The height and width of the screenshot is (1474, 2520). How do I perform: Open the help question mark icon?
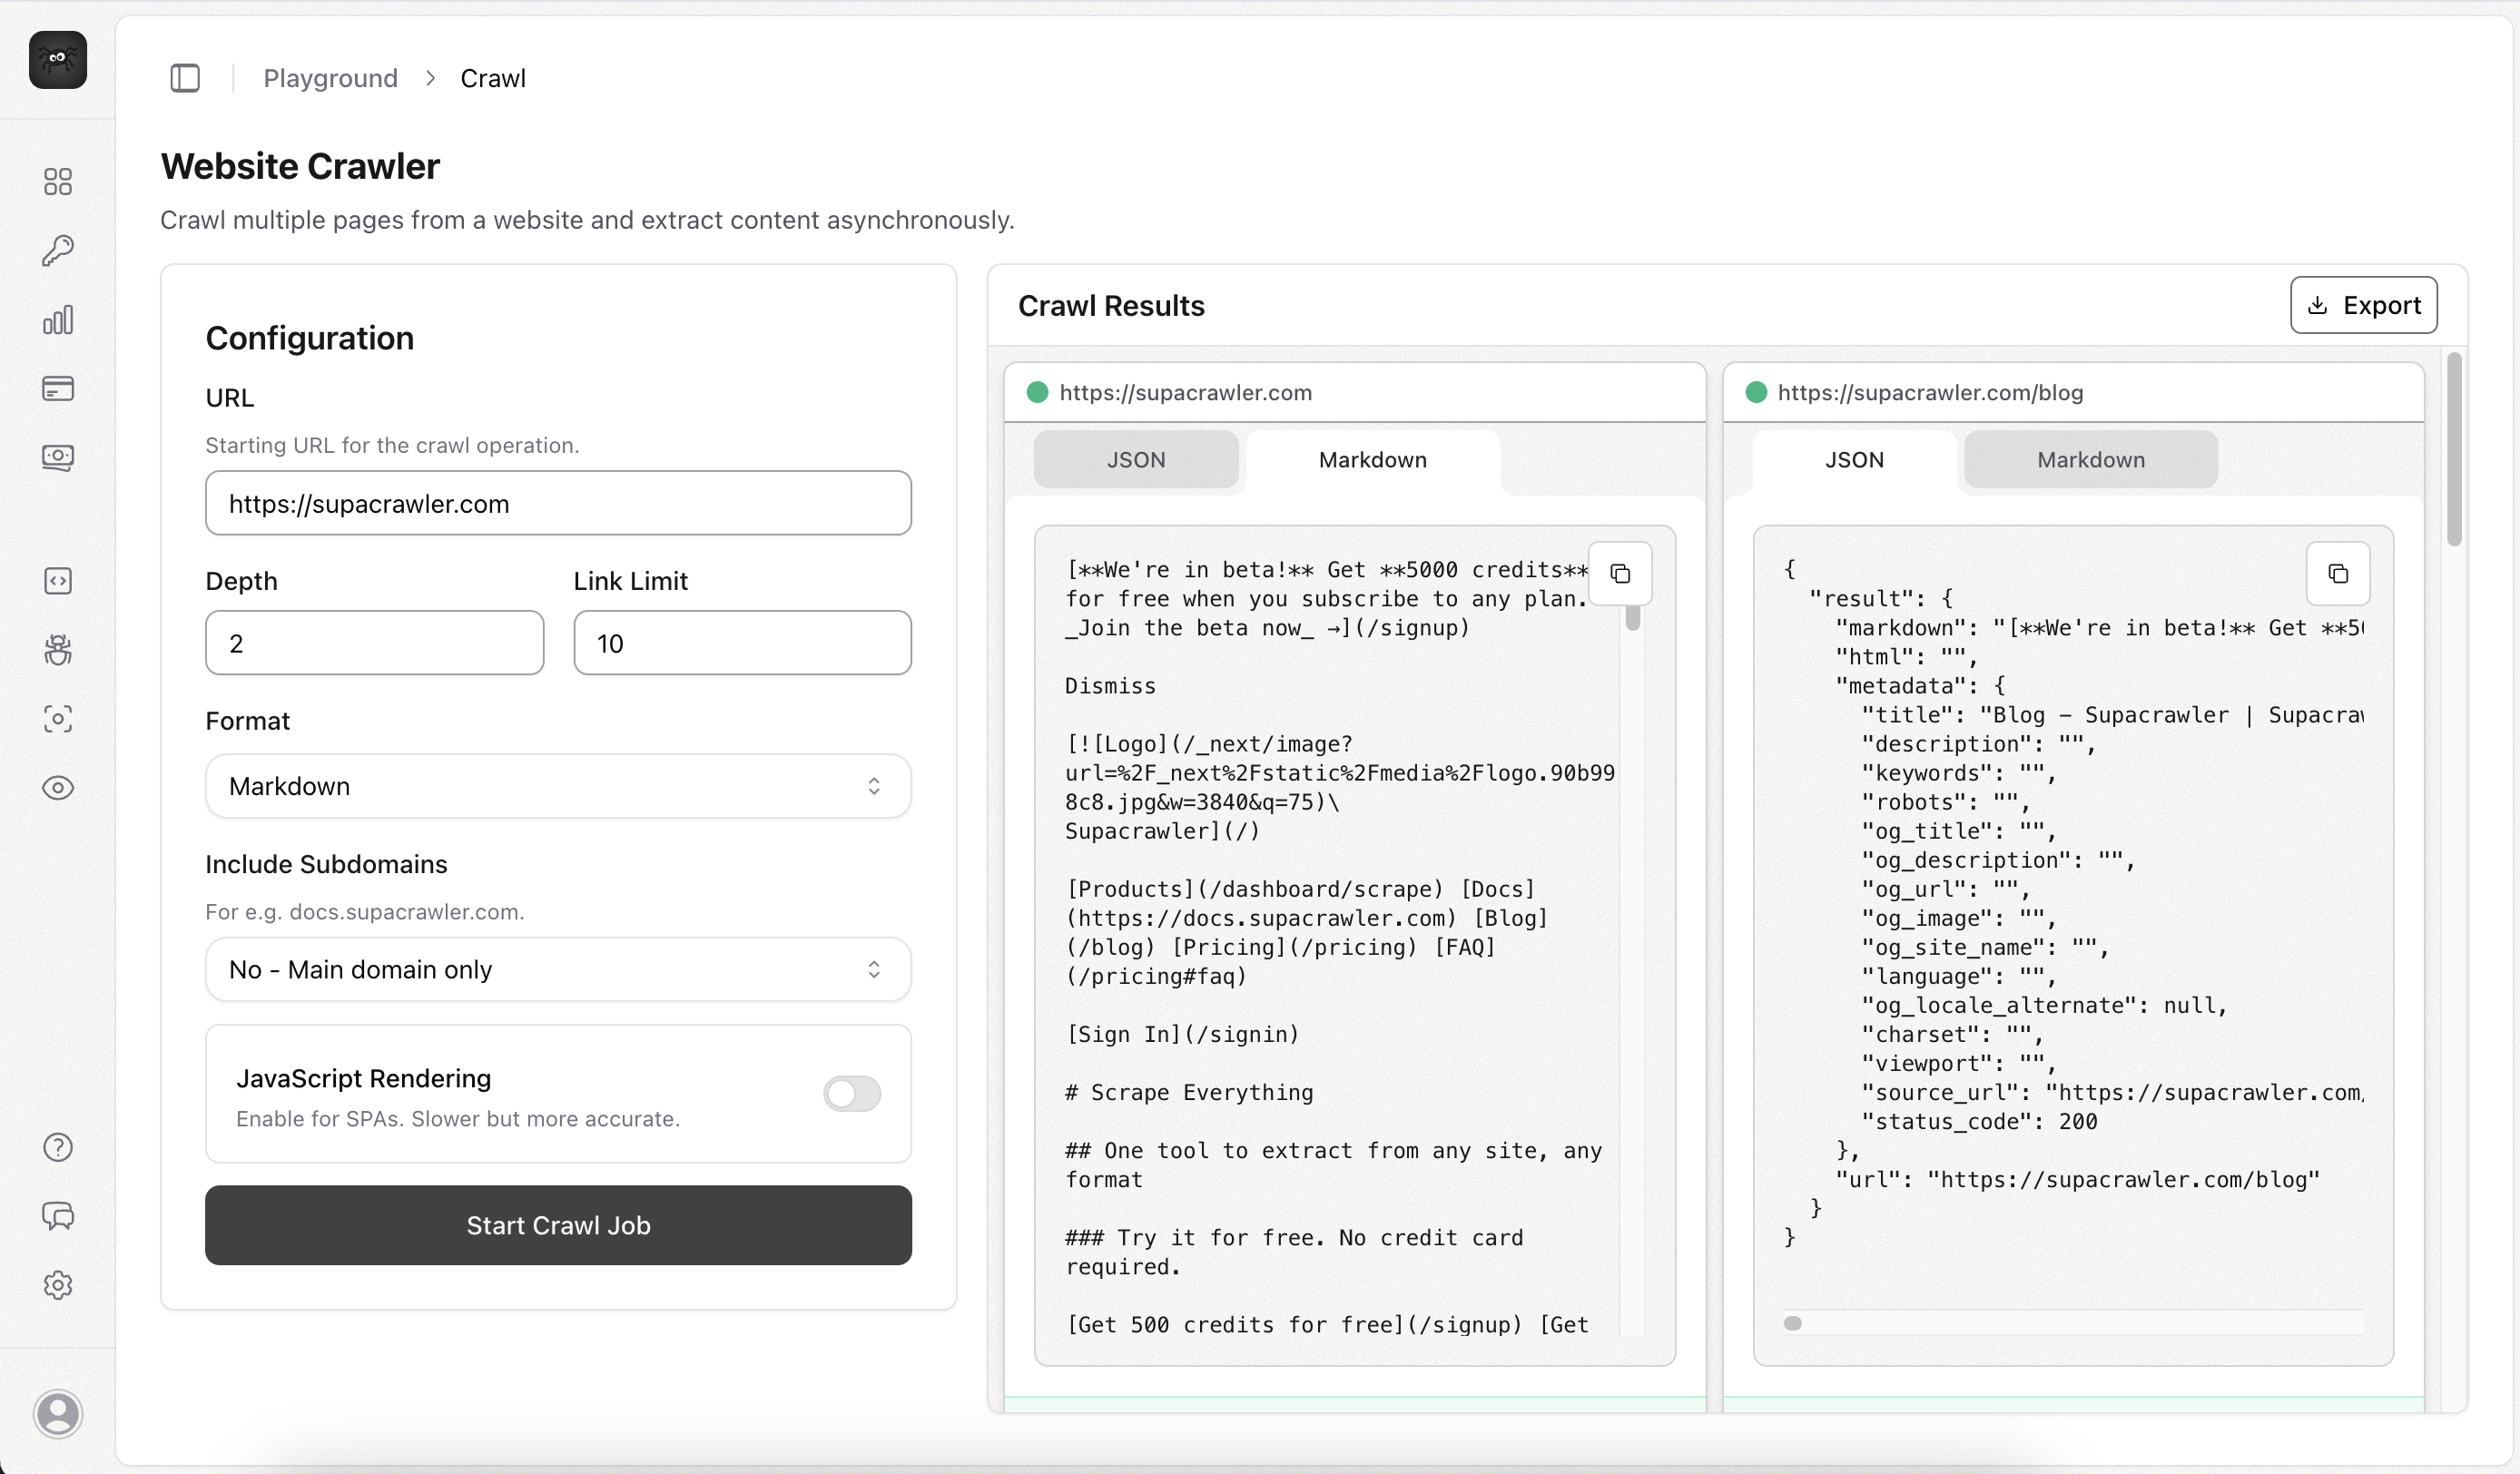[x=58, y=1147]
